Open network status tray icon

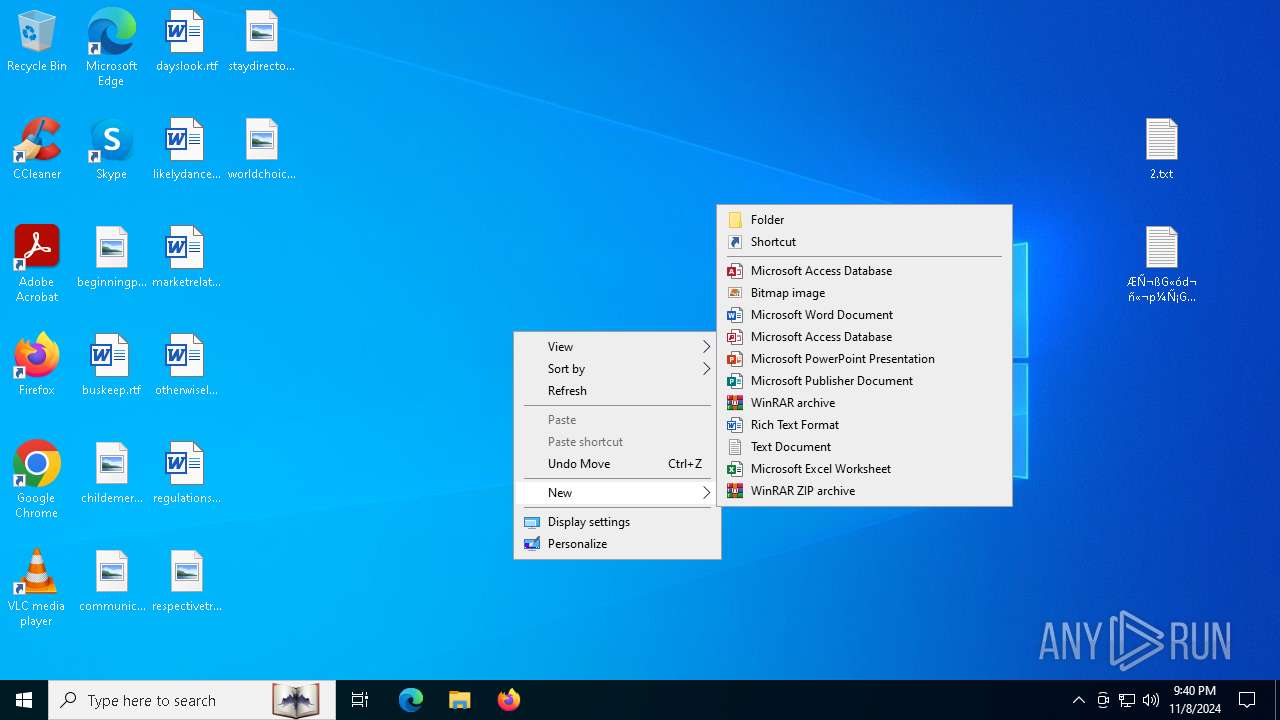tap(1127, 700)
